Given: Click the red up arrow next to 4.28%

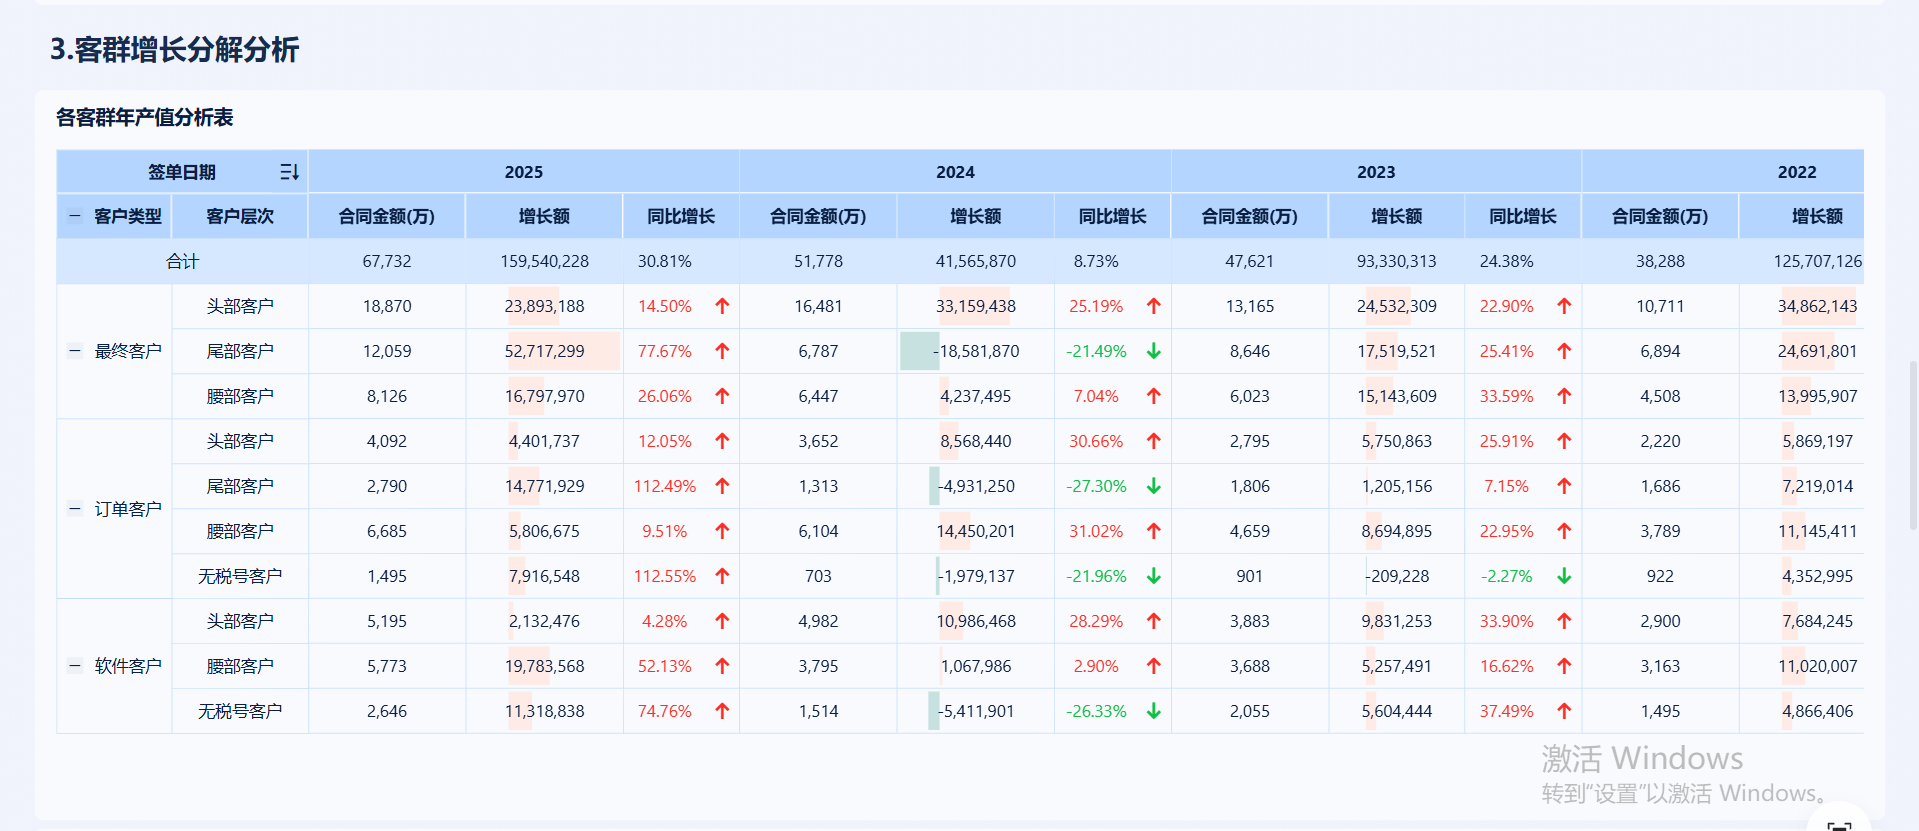Looking at the screenshot, I should (722, 621).
